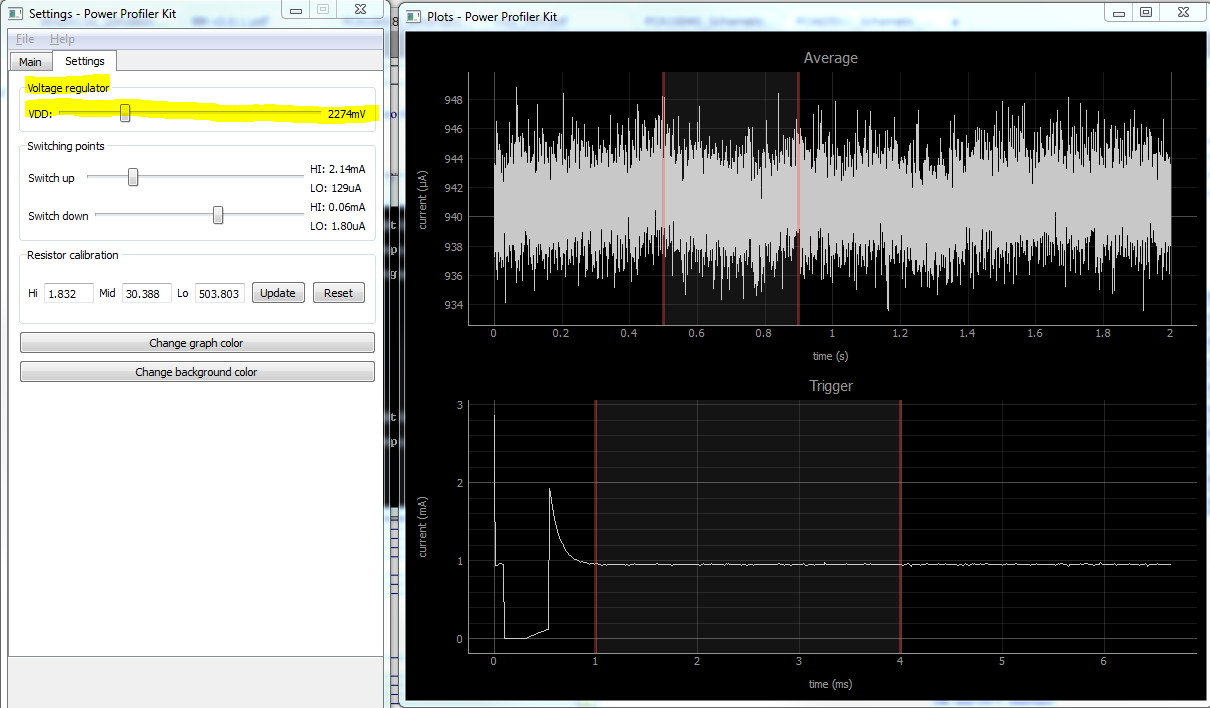Click left cursor line in Trigger plot
The width and height of the screenshot is (1210, 708).
click(595, 527)
